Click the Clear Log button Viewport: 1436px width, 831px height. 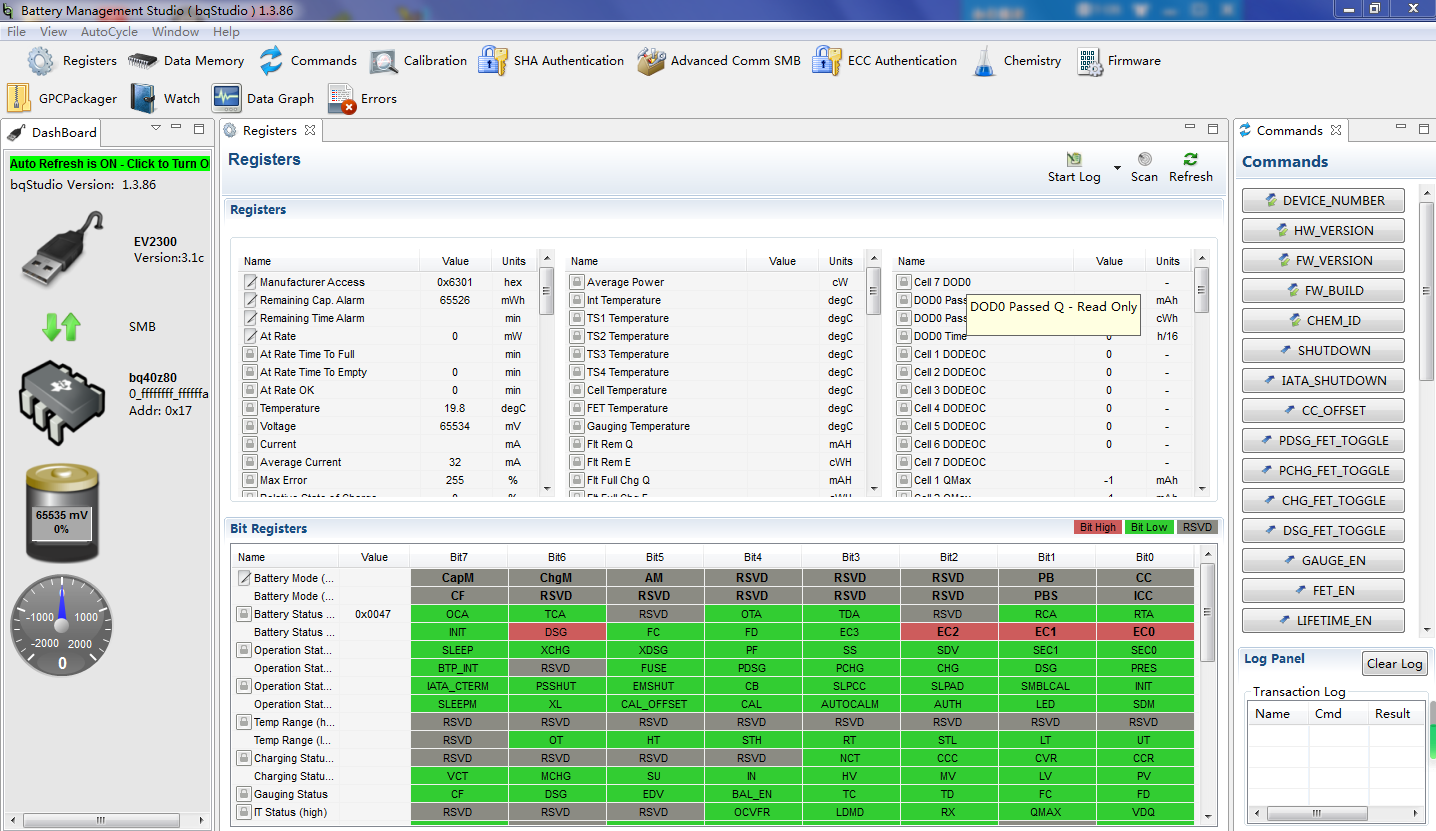1394,663
